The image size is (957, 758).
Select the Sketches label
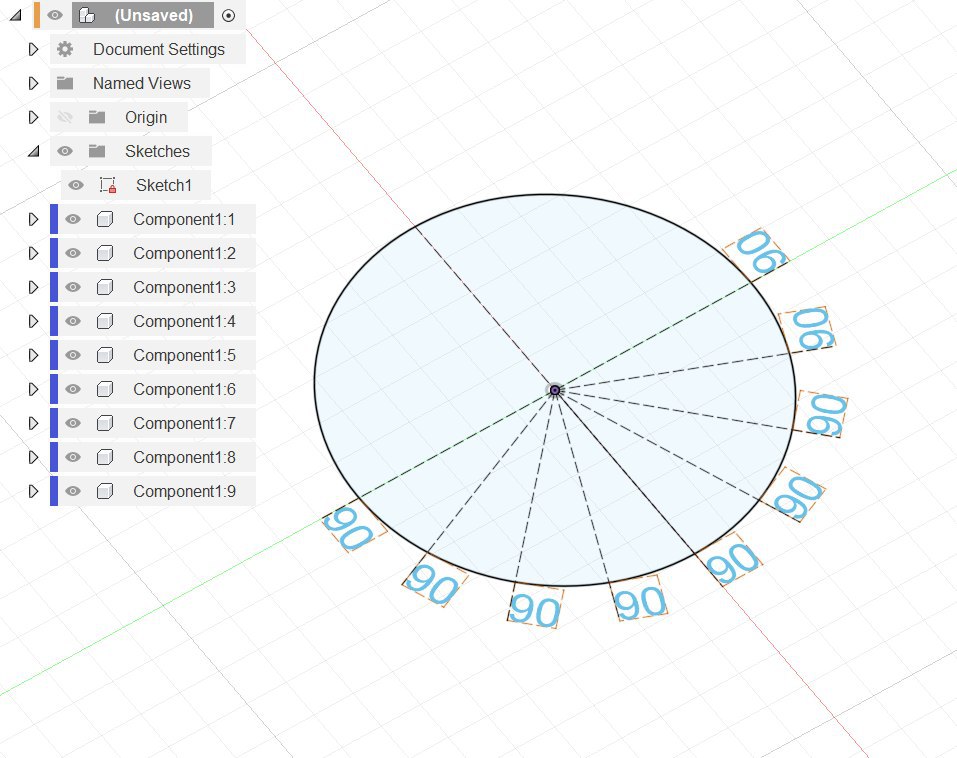pyautogui.click(x=157, y=151)
